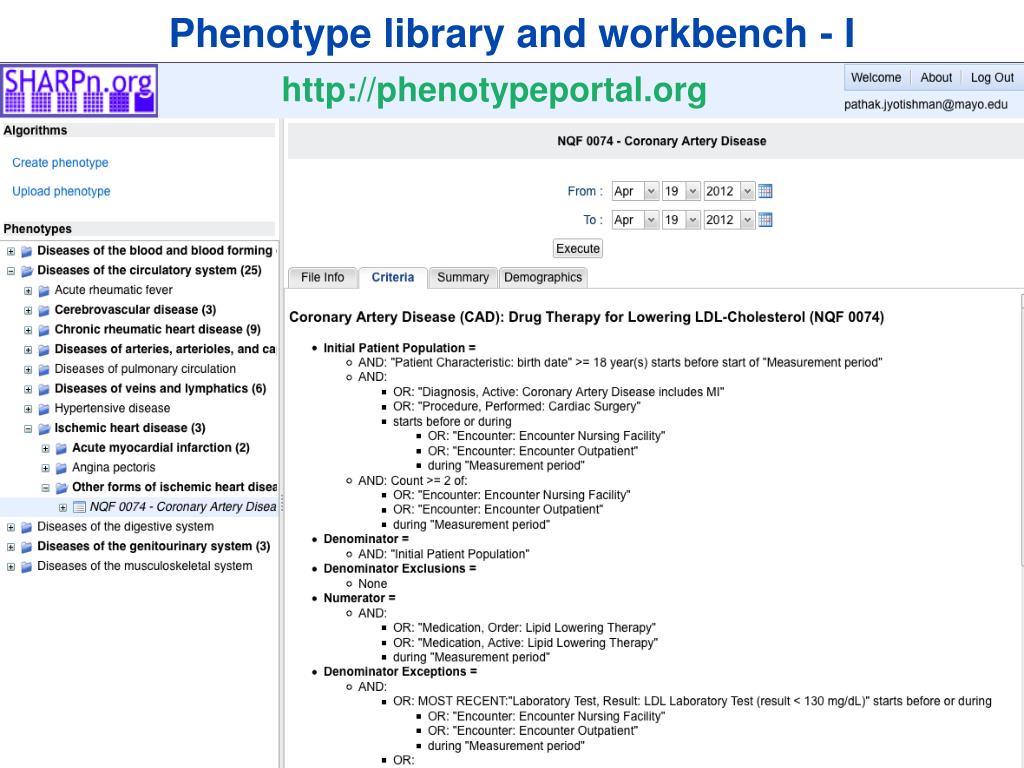The image size is (1024, 768).
Task: Click folder icon beside Acute rheumatic fever
Action: pos(44,291)
